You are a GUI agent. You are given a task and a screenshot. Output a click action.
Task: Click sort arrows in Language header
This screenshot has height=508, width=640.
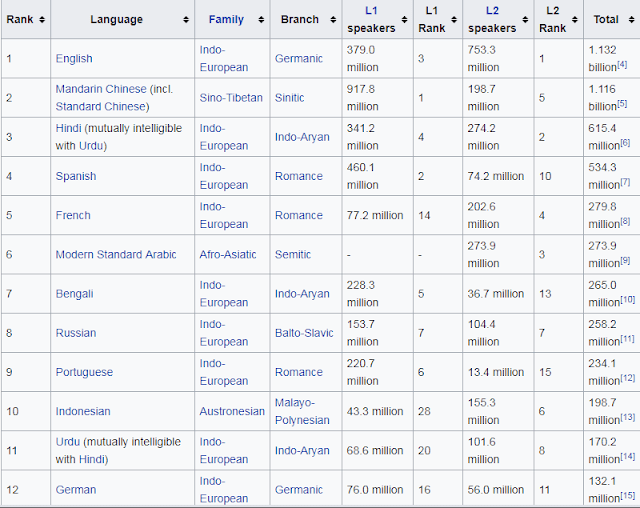tap(187, 19)
